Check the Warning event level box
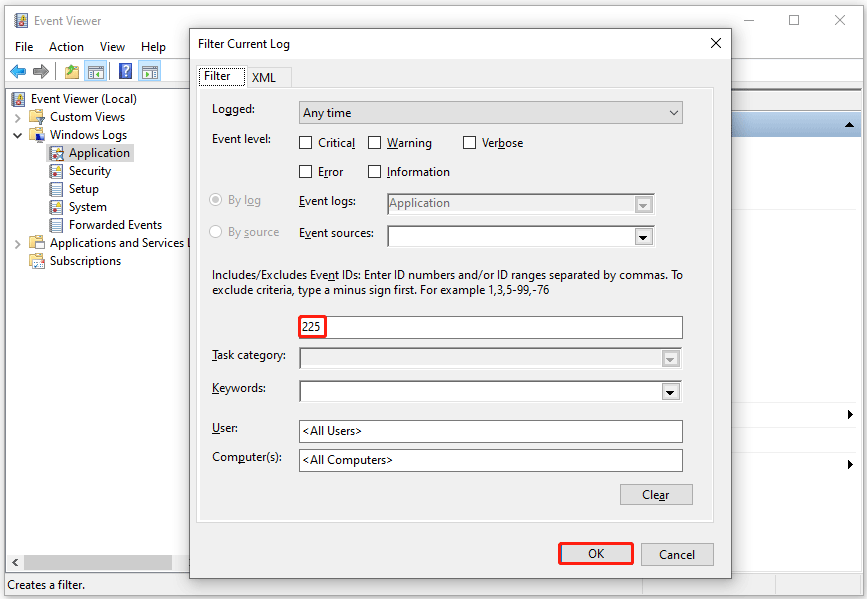This screenshot has width=867, height=599. 374,143
